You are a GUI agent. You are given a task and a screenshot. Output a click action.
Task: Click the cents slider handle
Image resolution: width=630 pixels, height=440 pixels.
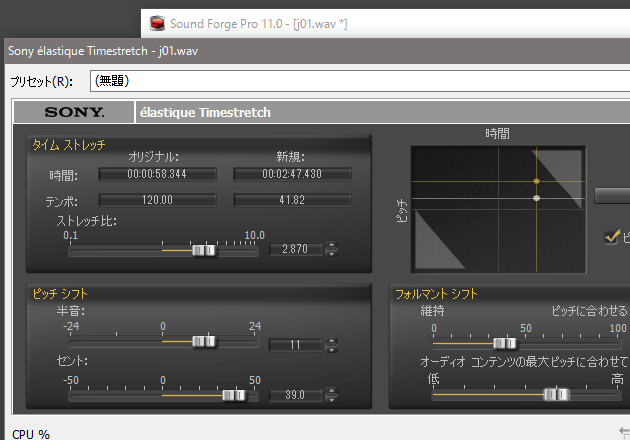pyautogui.click(x=234, y=395)
